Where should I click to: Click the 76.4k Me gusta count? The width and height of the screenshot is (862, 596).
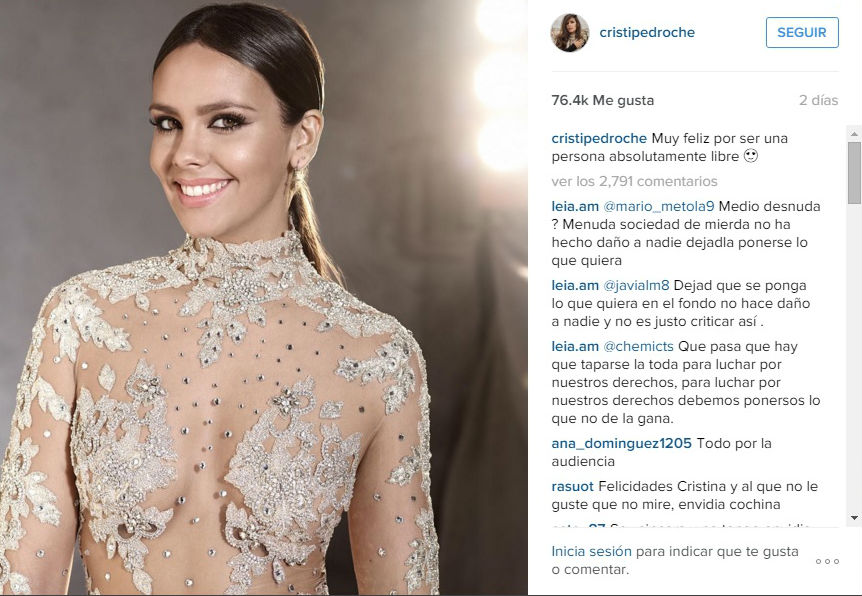(x=603, y=100)
